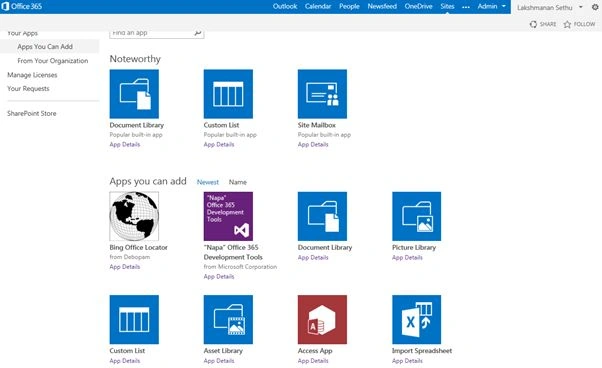The height and width of the screenshot is (368, 602).
Task: Open the Lakshmanan Sethu user menu
Action: 549,7
